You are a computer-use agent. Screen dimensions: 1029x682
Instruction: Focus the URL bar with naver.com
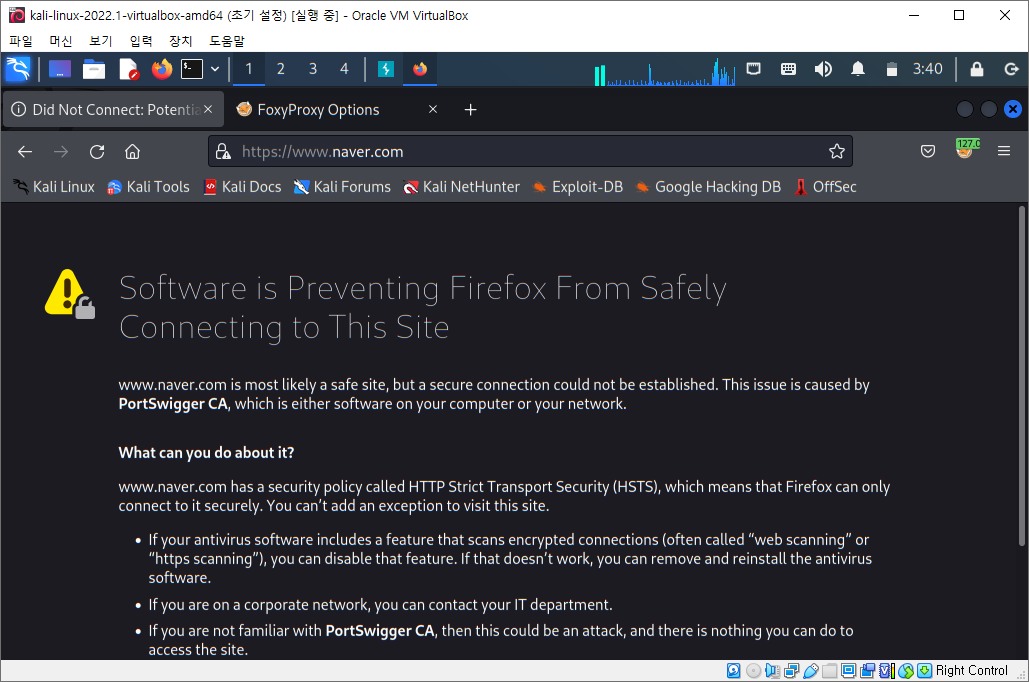click(530, 152)
